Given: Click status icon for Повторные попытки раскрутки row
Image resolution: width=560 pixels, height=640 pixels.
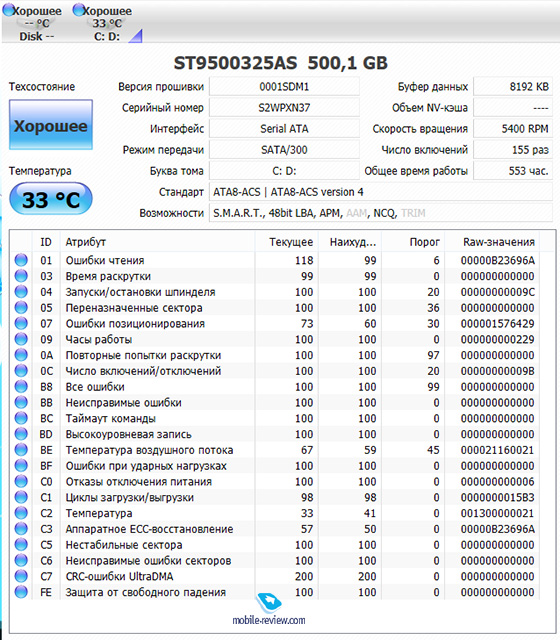Looking at the screenshot, I should click(x=21, y=355).
